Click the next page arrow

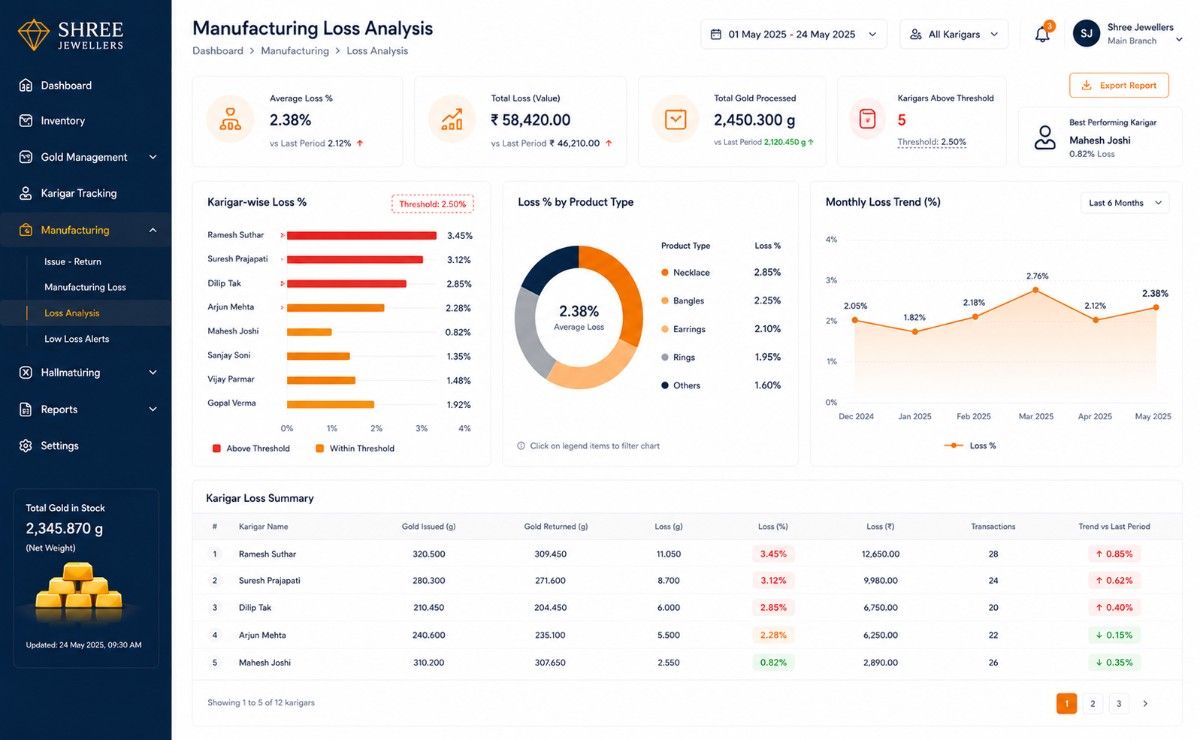point(1145,704)
